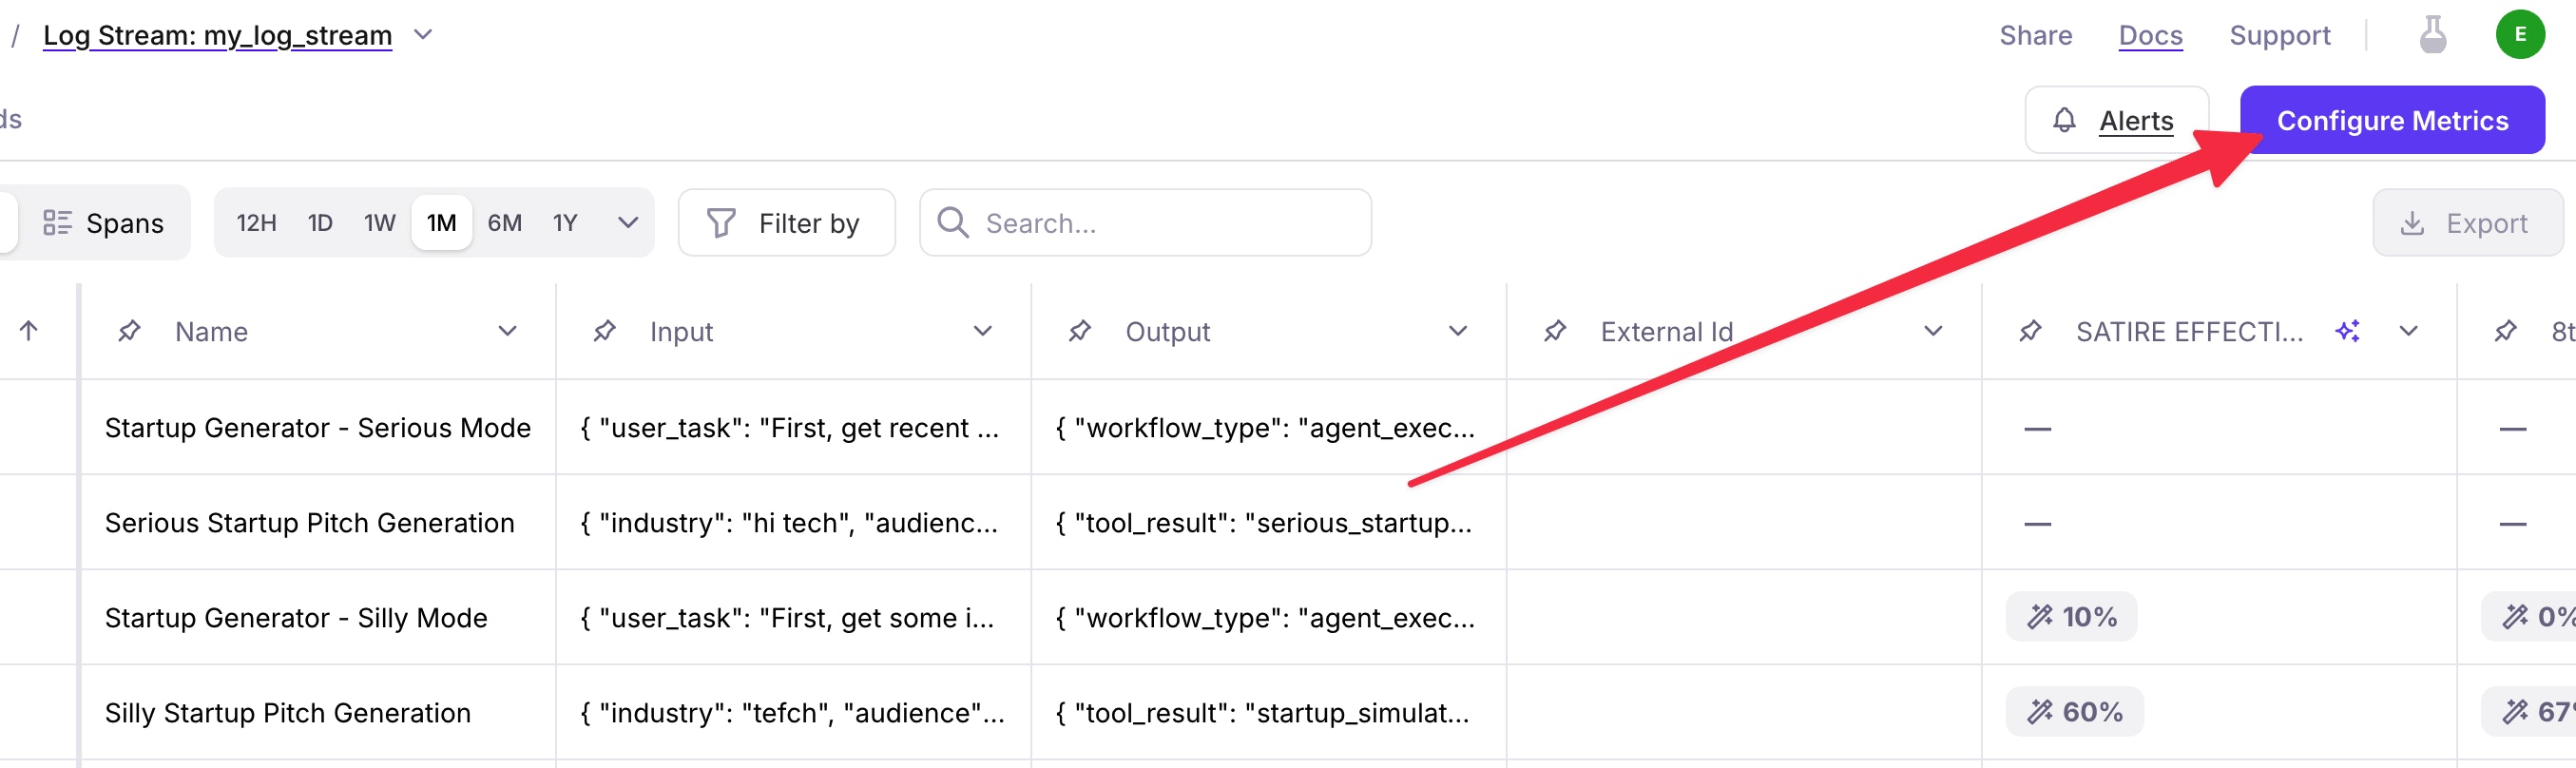Open the Docs link

point(2150,35)
